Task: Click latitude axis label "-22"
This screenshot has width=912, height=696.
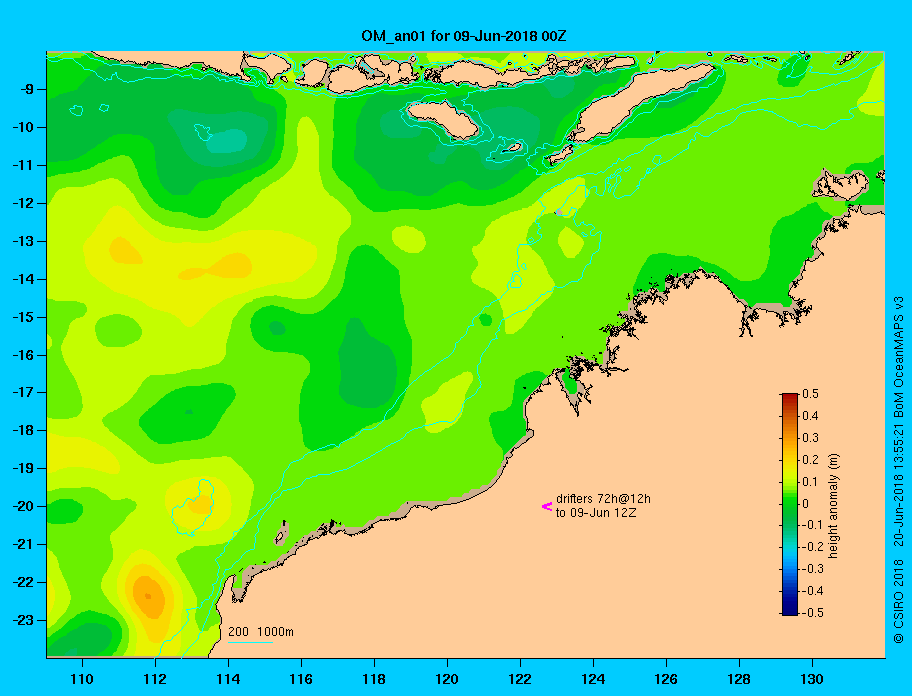Action: (23, 582)
